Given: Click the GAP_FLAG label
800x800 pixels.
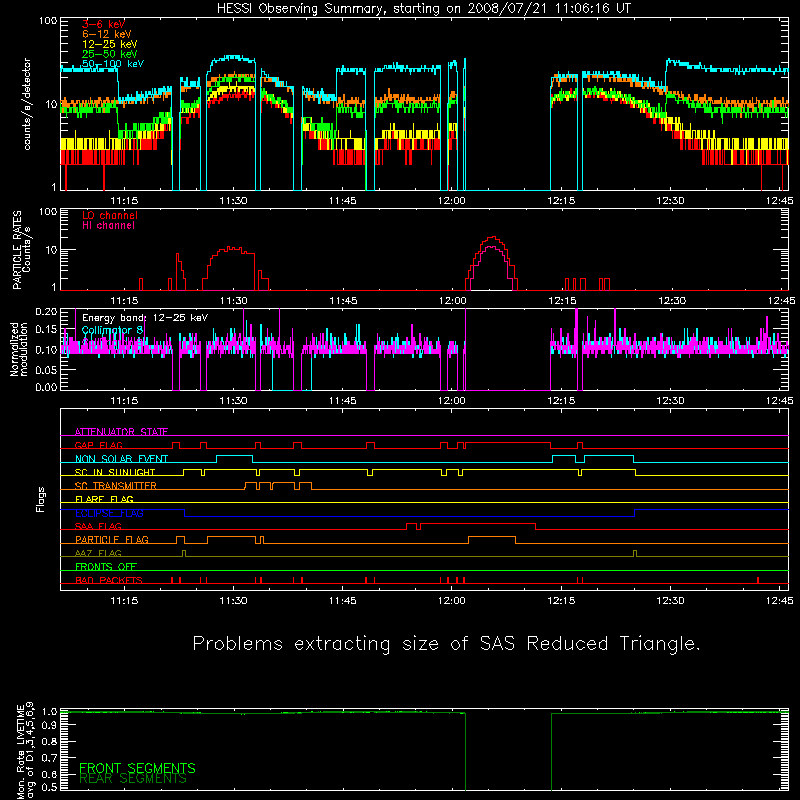Looking at the screenshot, I should tap(98, 445).
